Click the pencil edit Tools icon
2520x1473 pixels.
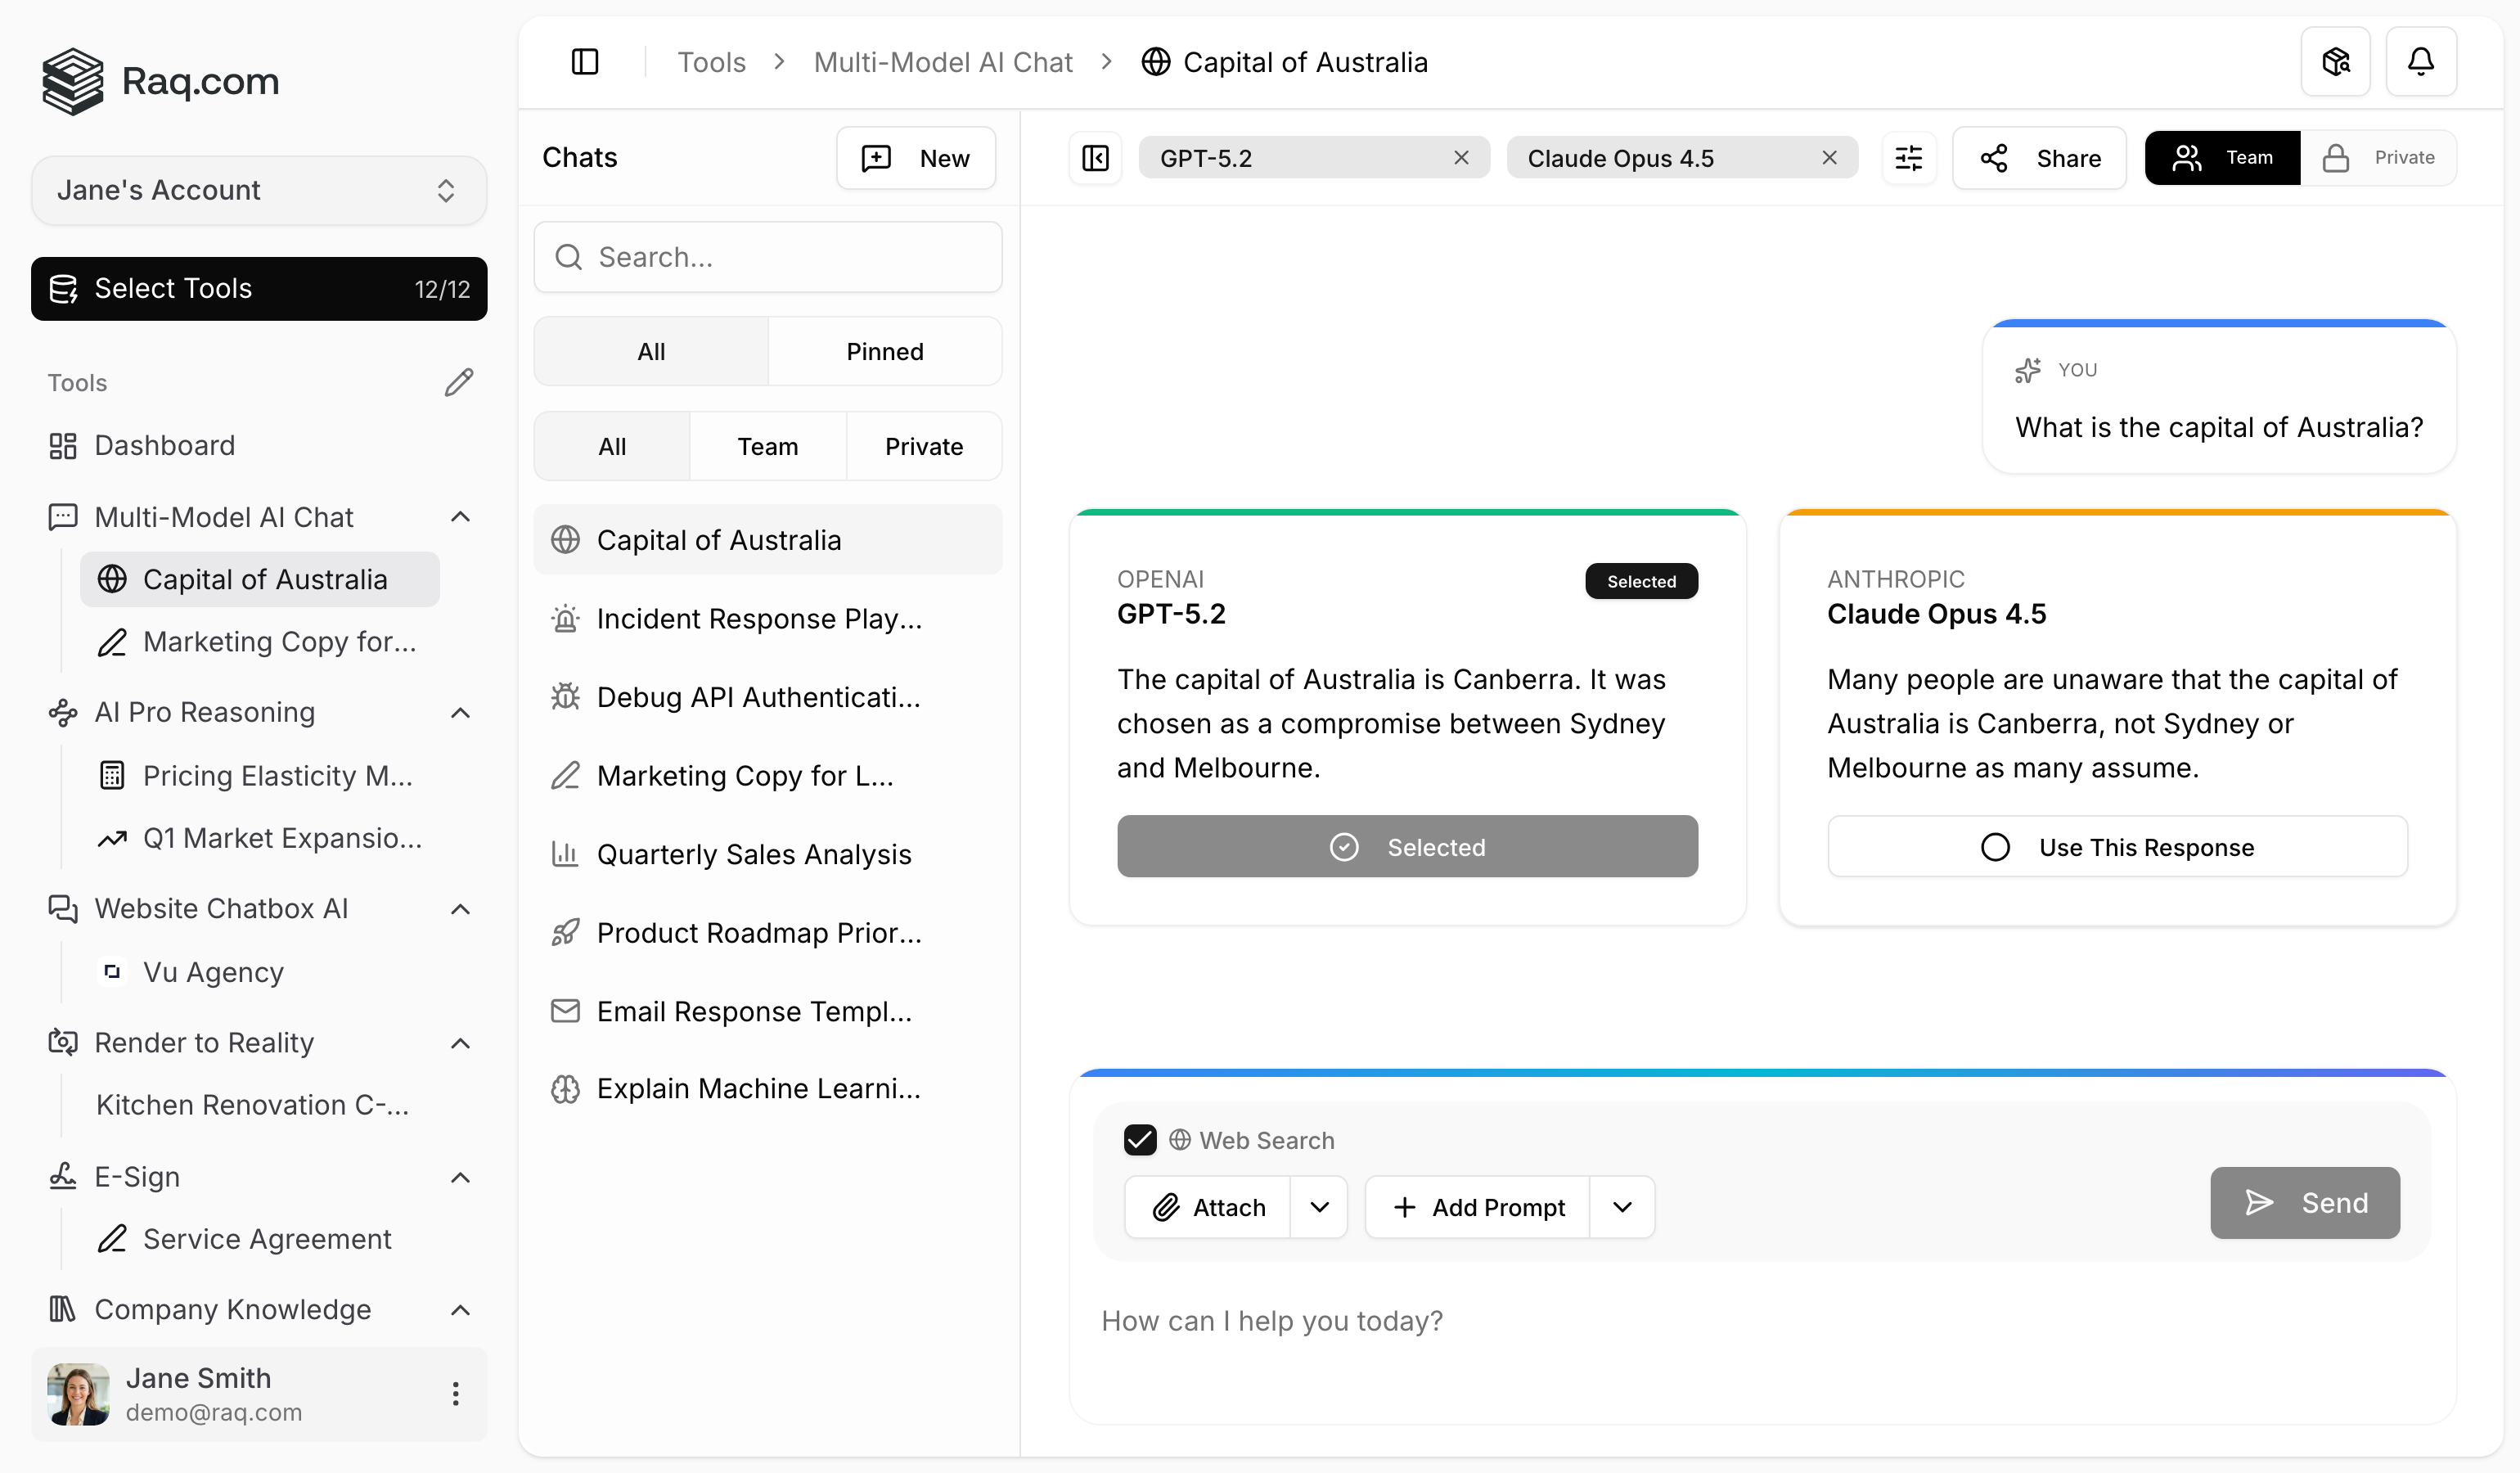459,382
